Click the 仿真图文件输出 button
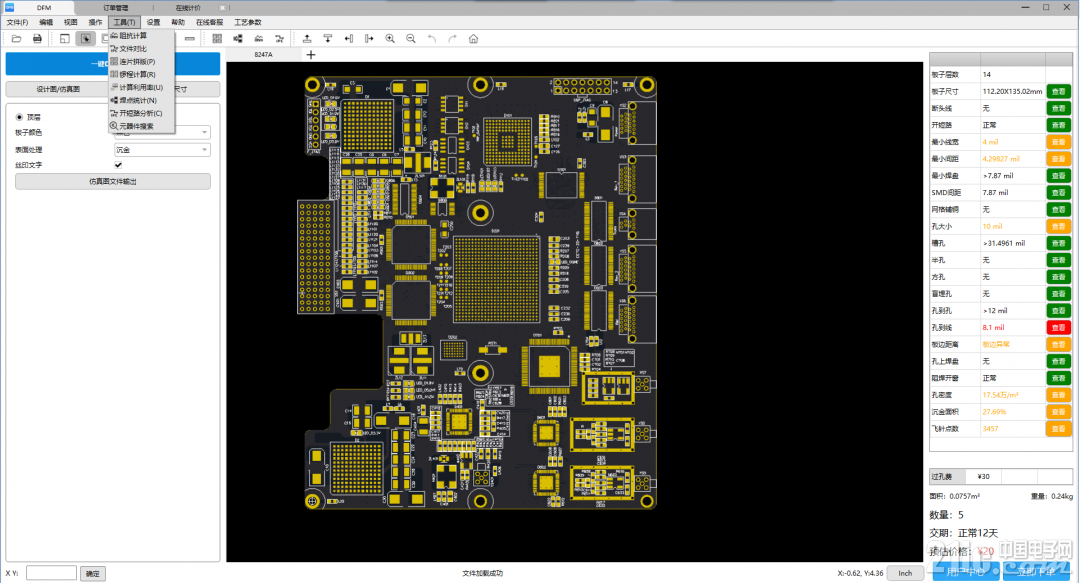The image size is (1080, 583). click(113, 181)
